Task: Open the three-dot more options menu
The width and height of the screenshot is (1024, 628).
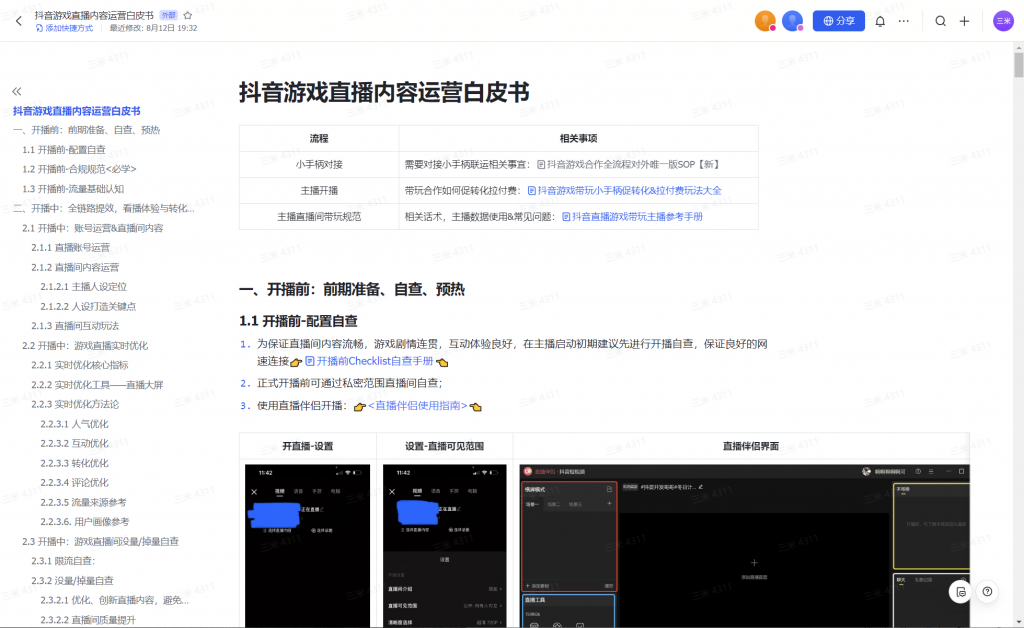Action: click(904, 21)
